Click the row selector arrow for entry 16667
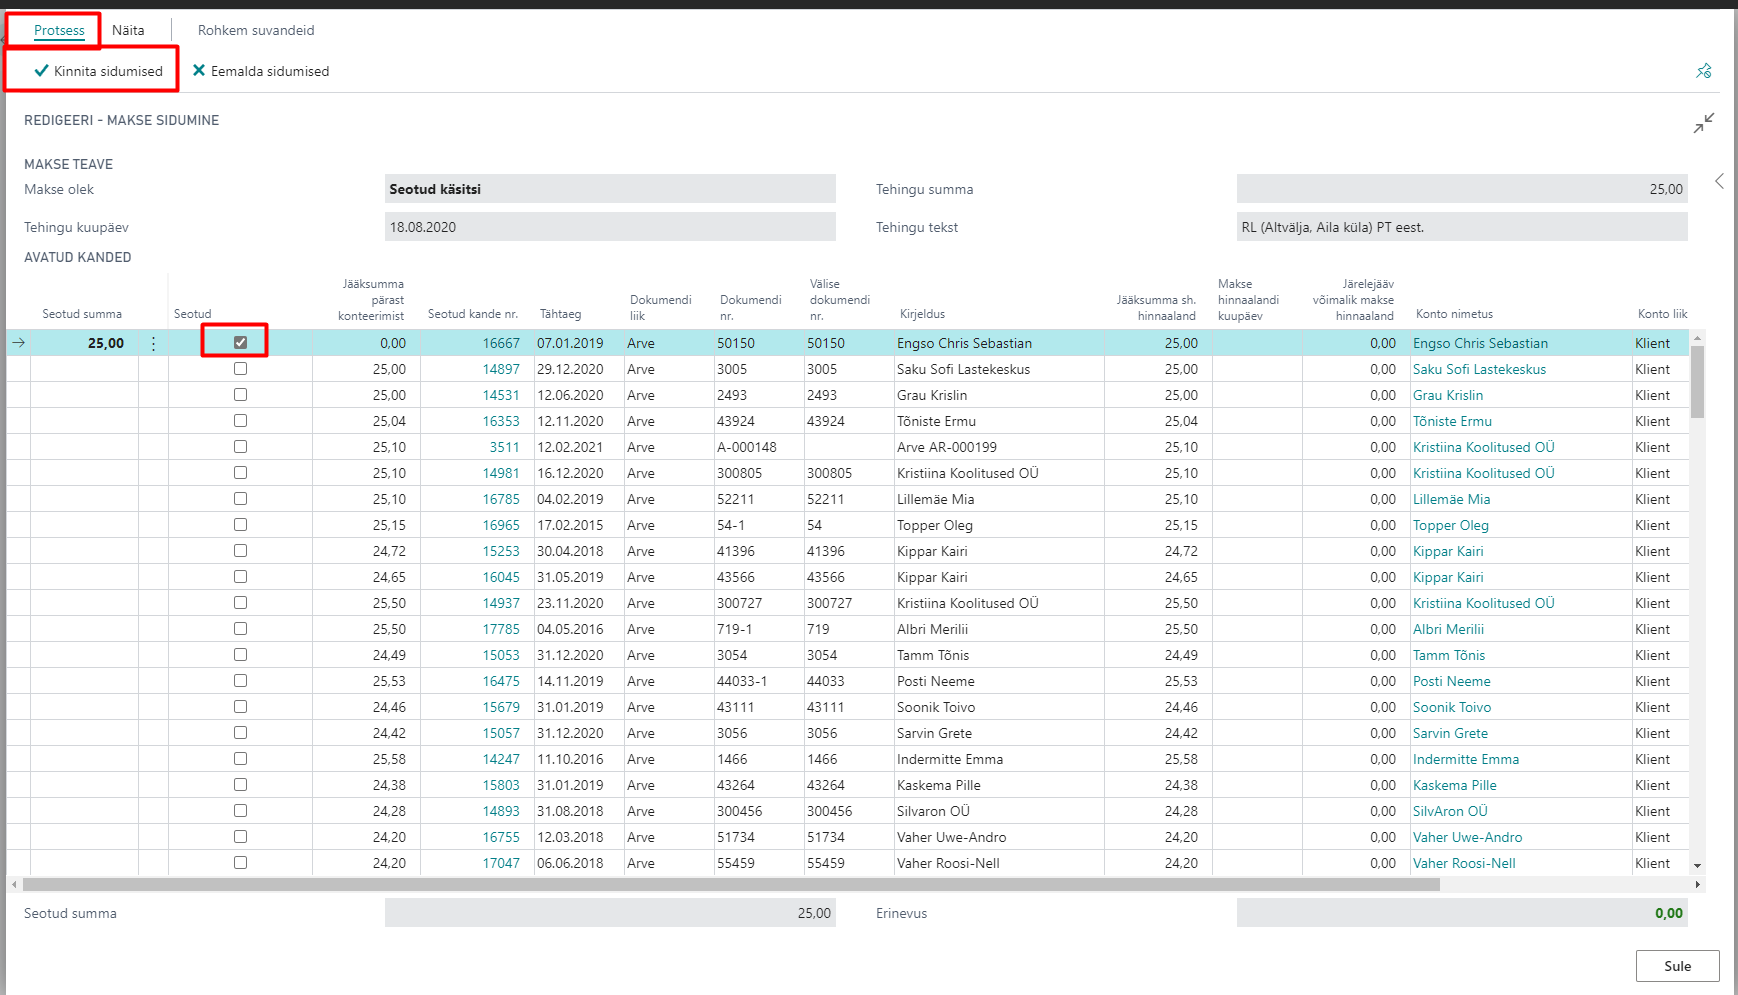The height and width of the screenshot is (995, 1738). point(18,343)
